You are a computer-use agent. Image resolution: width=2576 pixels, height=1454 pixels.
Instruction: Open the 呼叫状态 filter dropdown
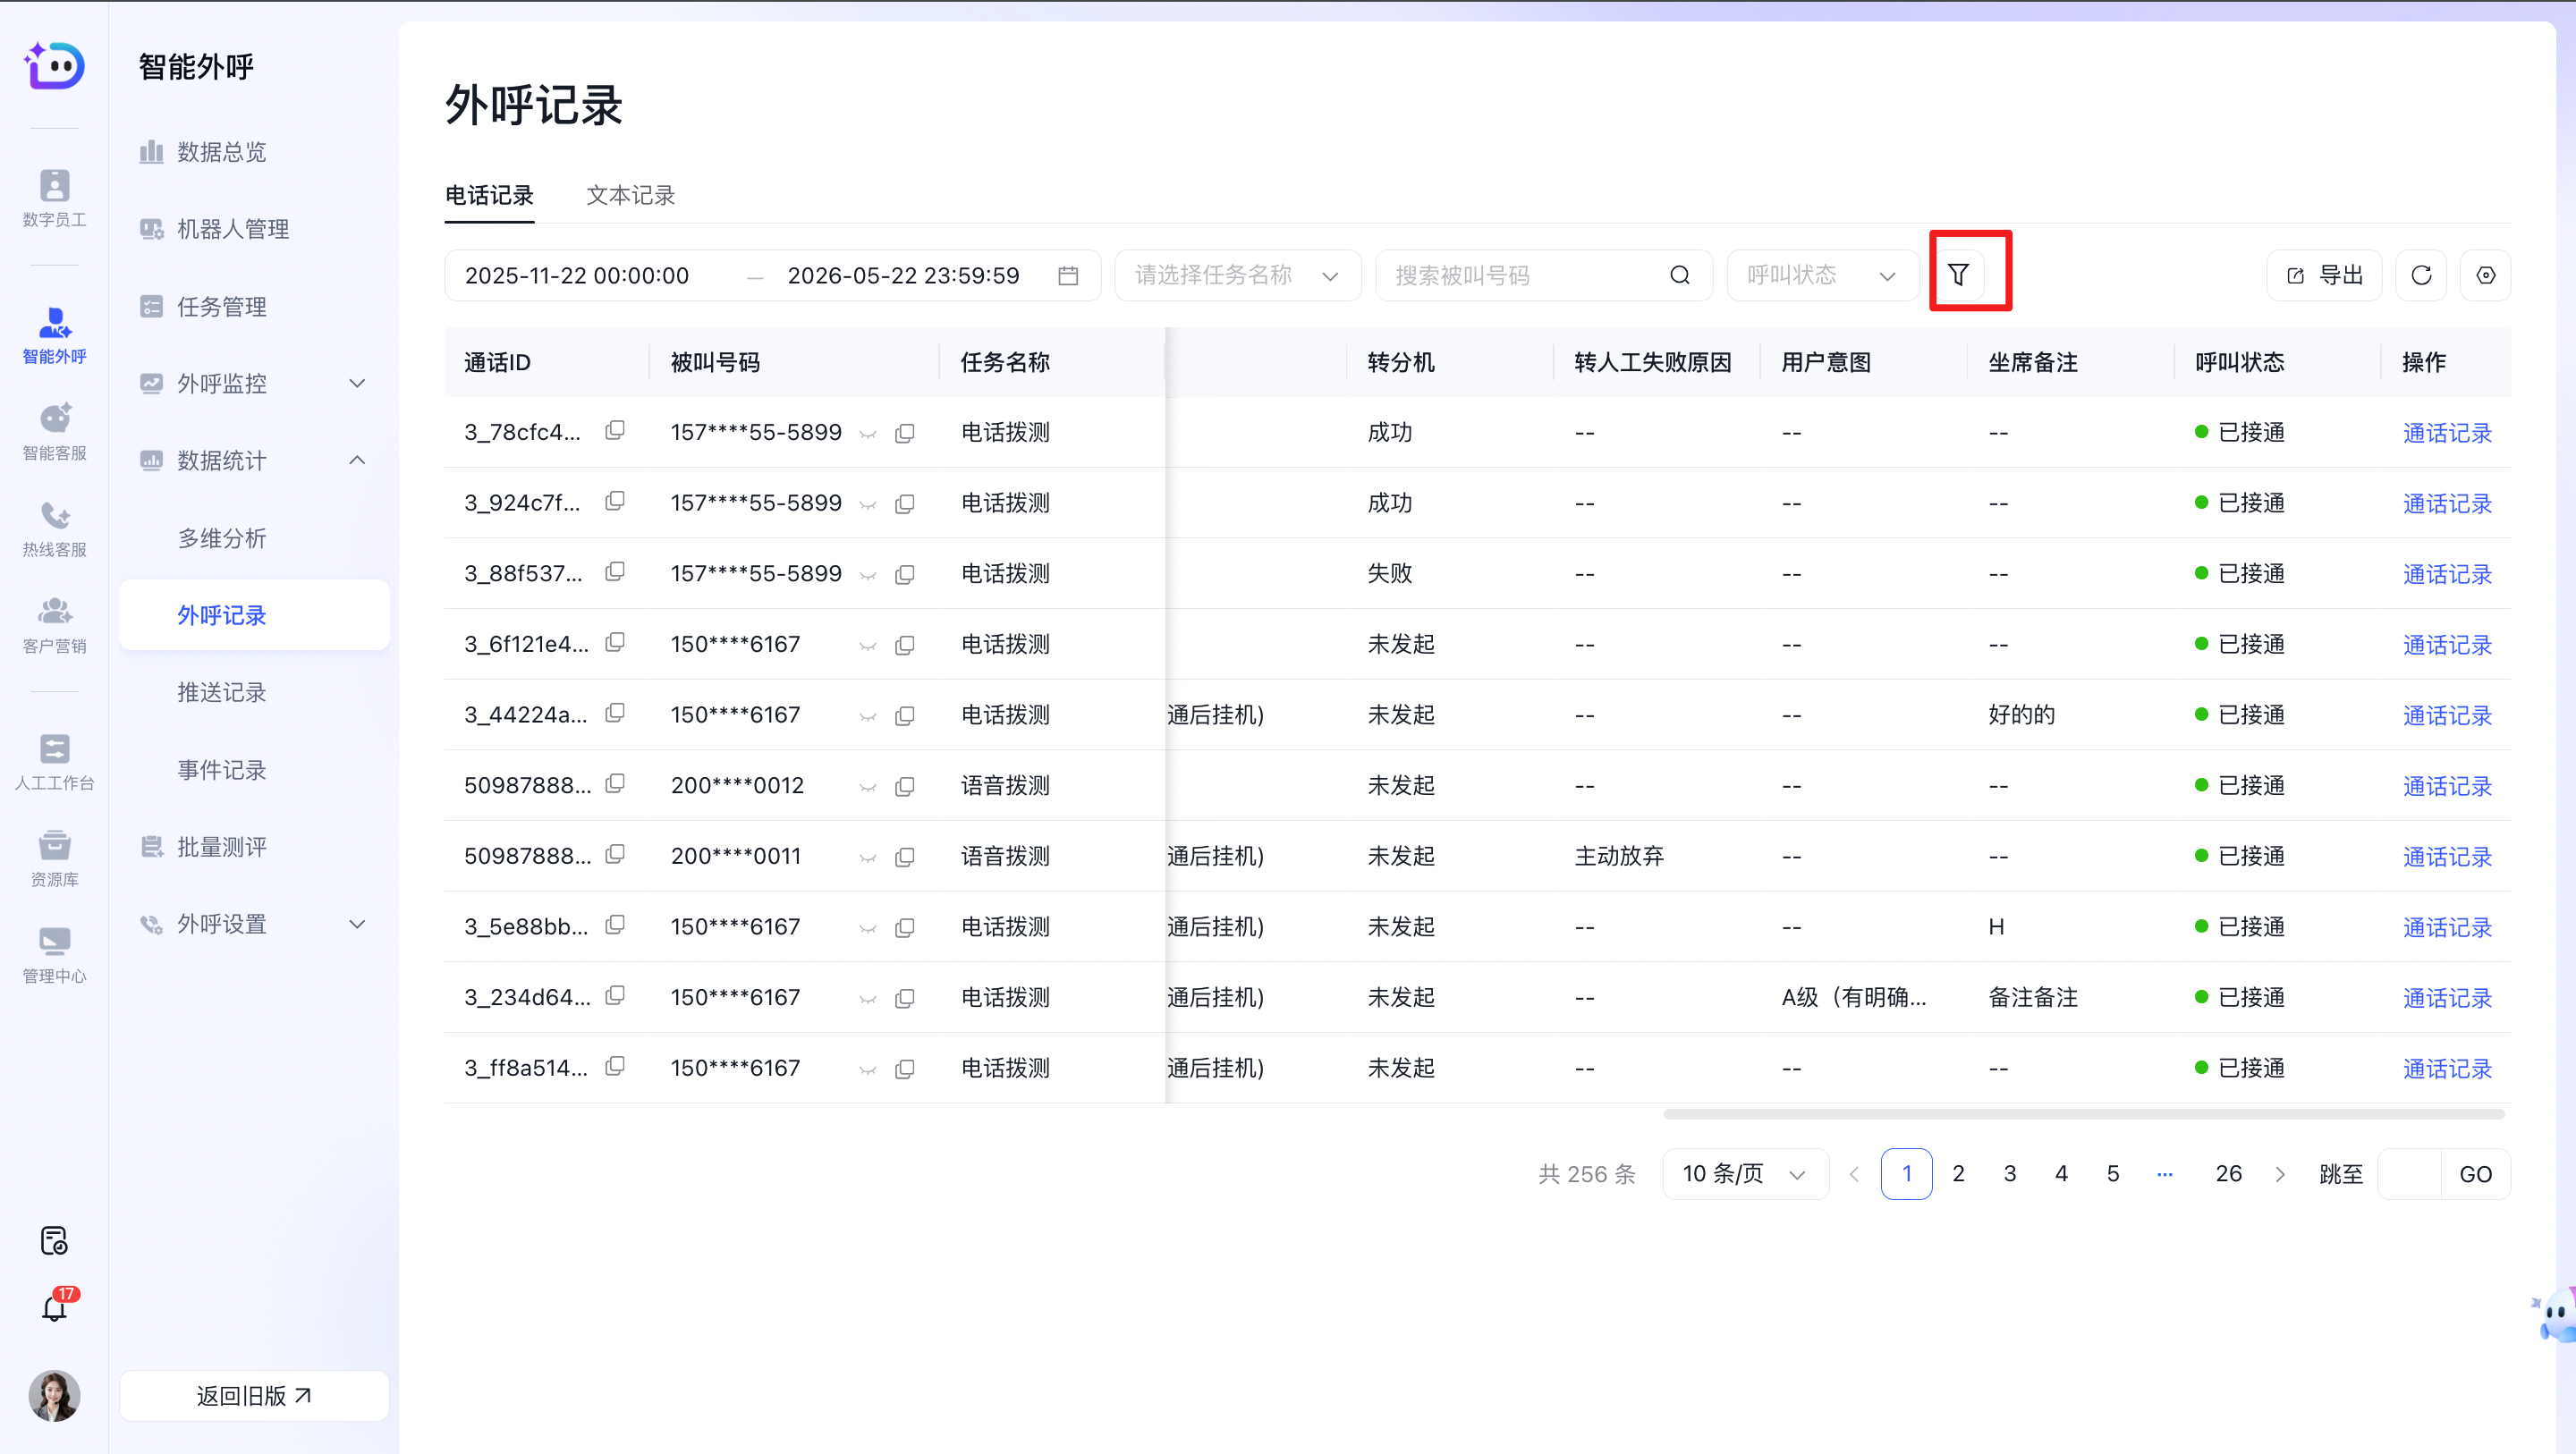(1822, 275)
